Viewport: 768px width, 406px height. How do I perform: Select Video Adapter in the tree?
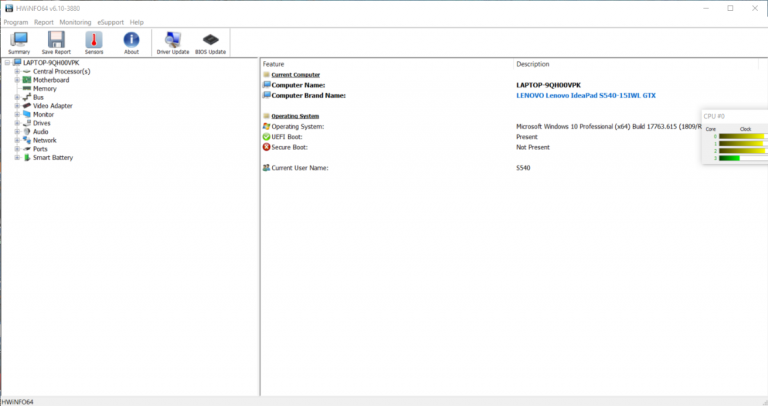(x=53, y=106)
